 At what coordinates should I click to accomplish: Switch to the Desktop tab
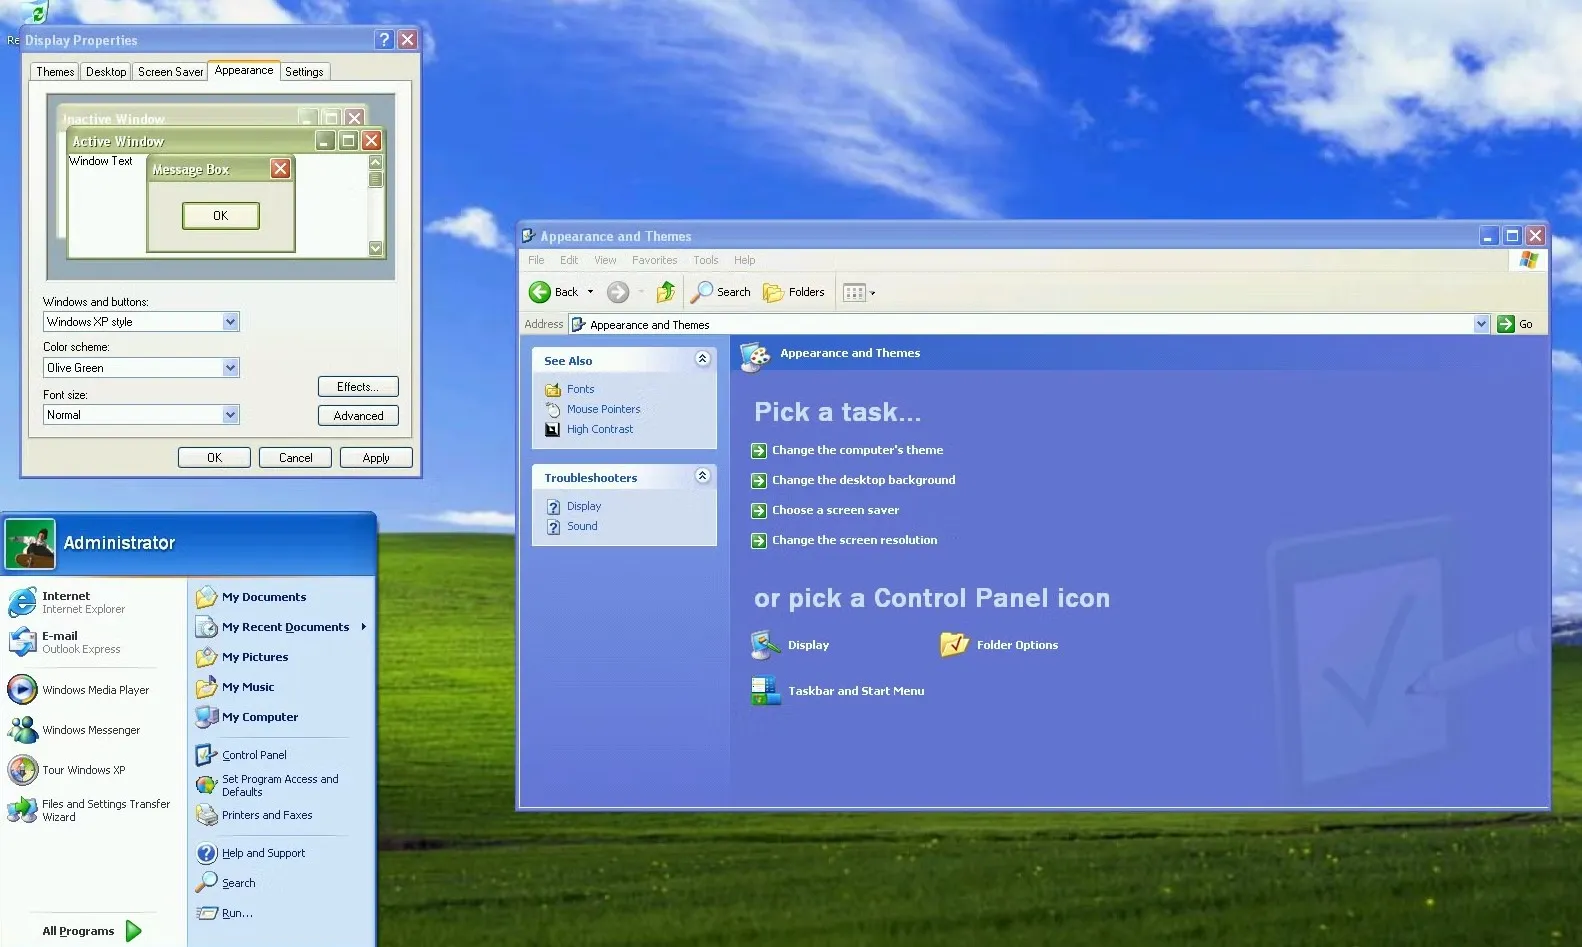(x=106, y=72)
